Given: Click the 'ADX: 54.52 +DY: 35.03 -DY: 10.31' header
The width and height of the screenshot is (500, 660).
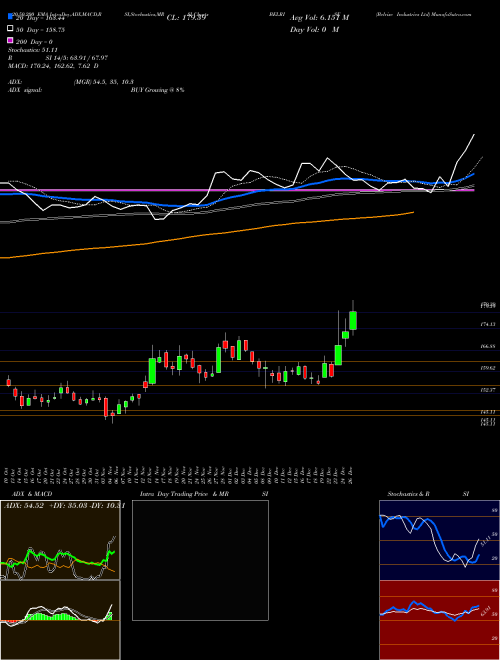Looking at the screenshot, I should click(x=64, y=506).
